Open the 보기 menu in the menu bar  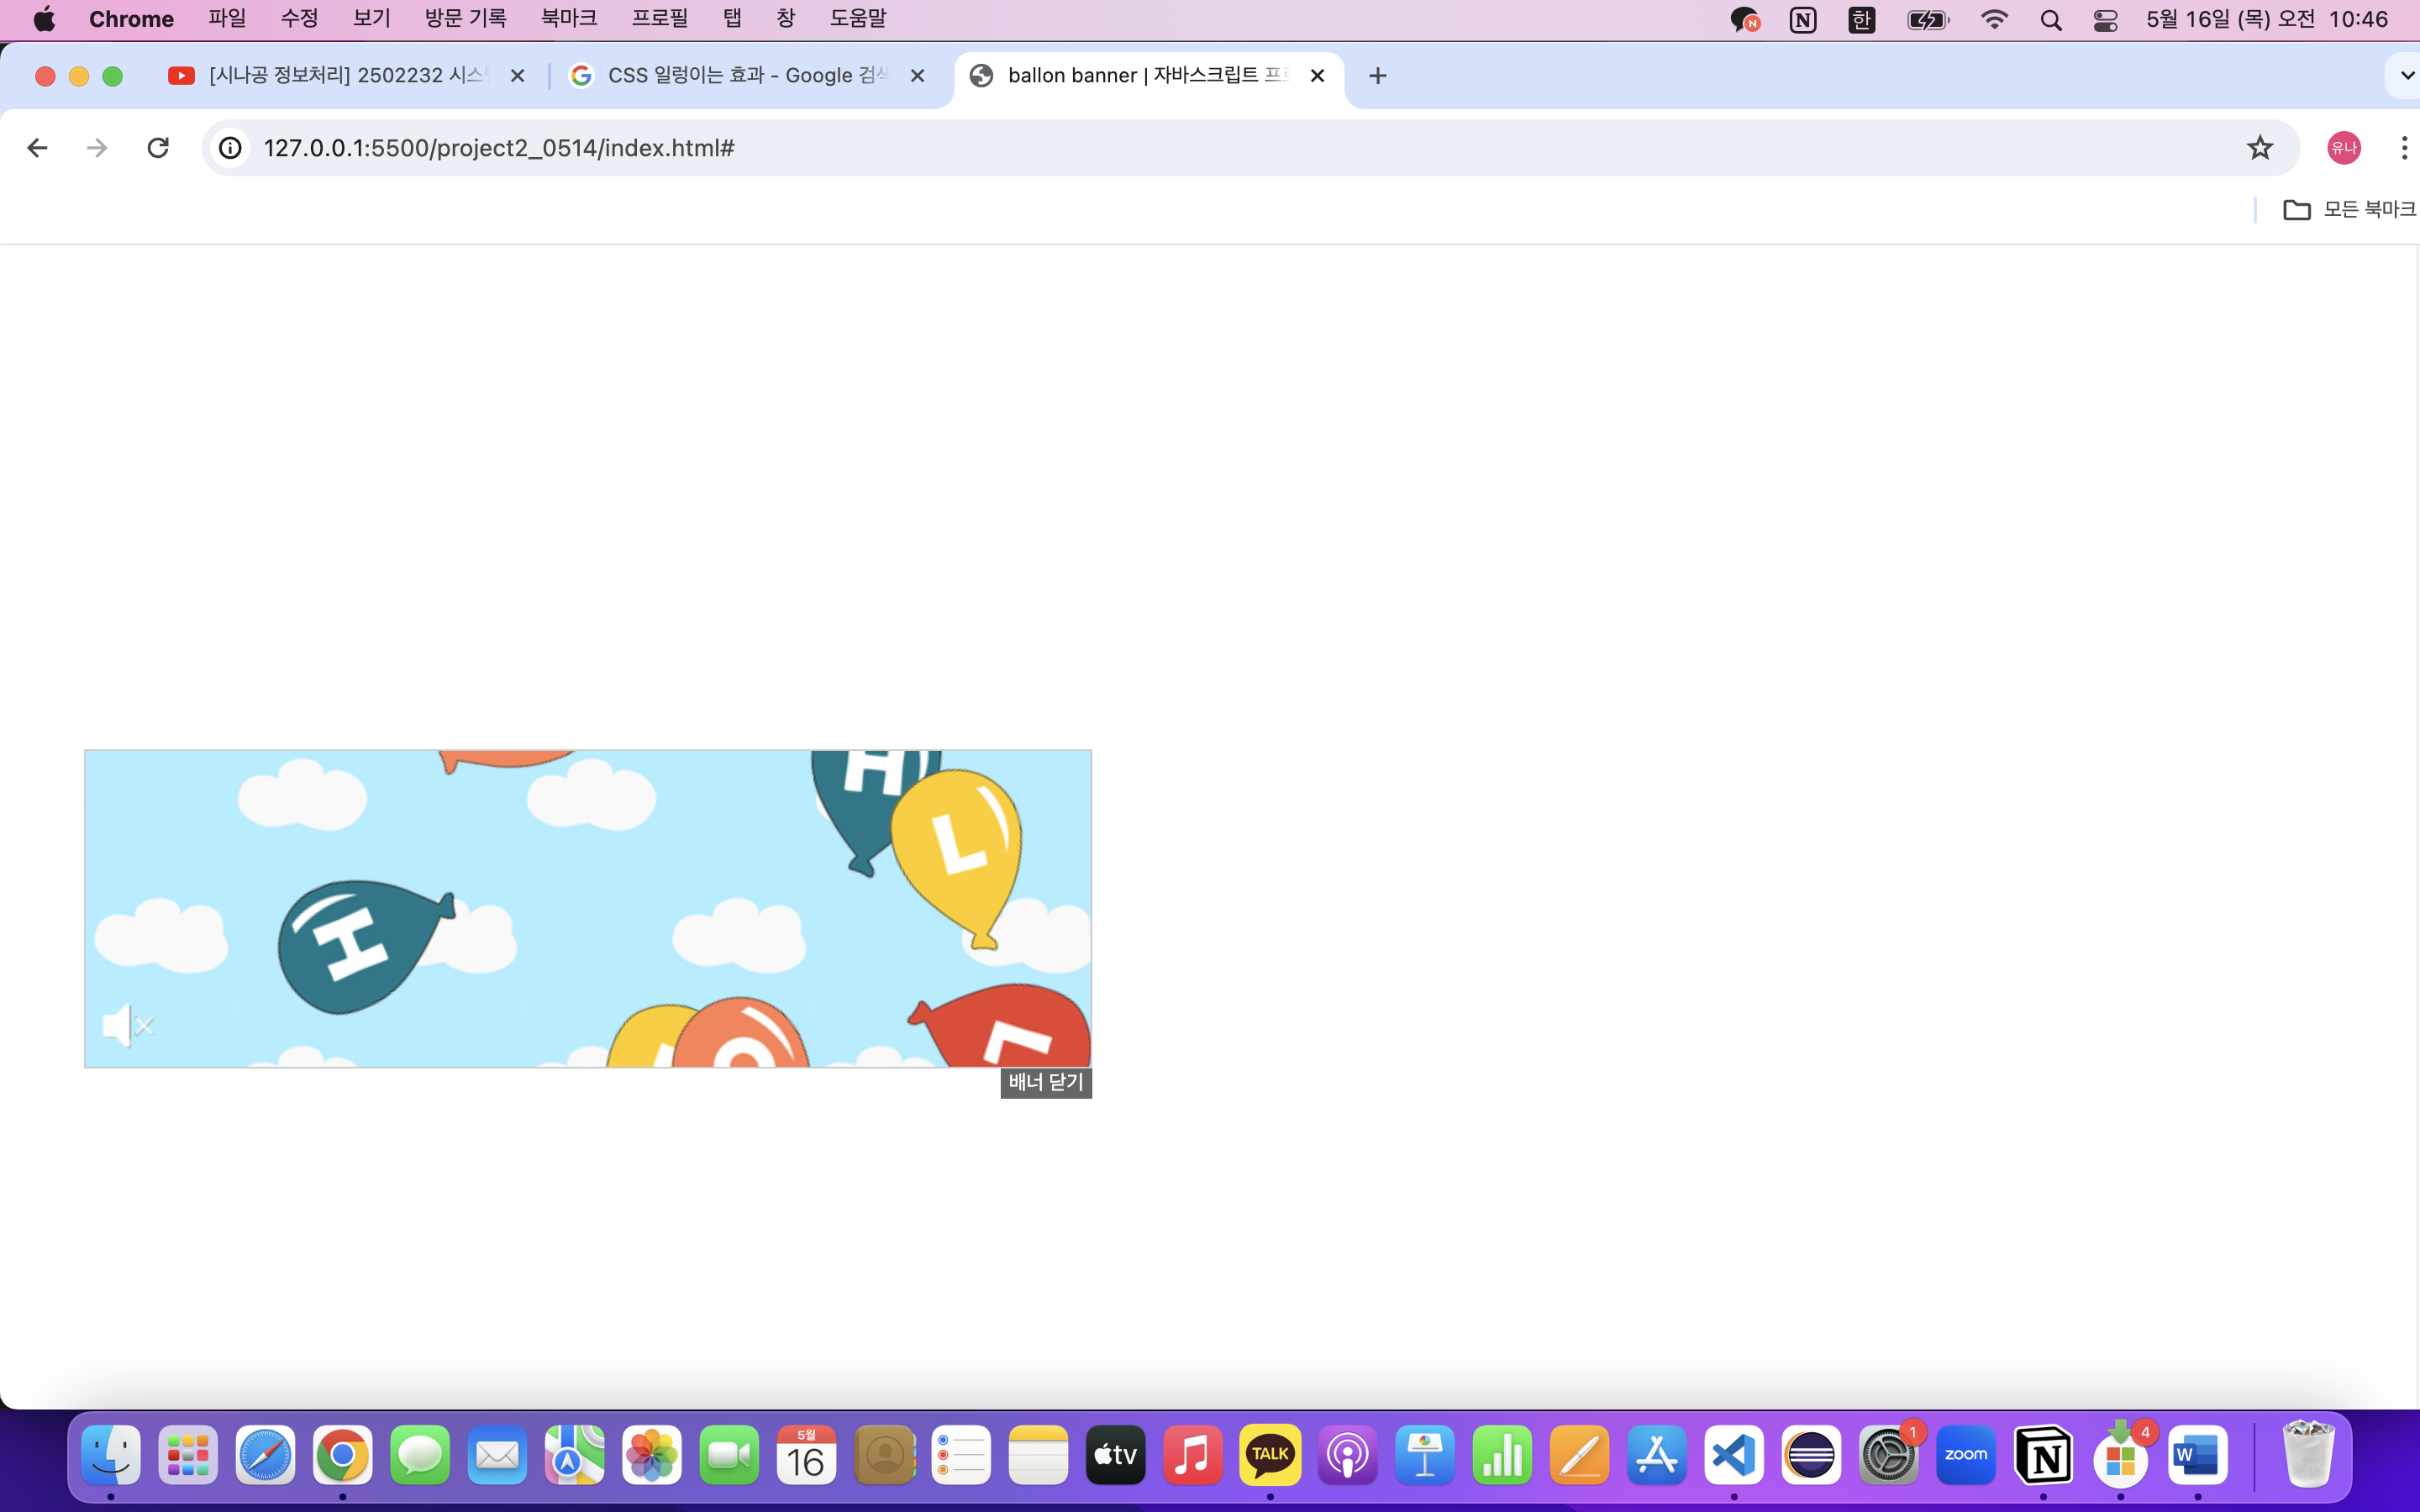(371, 18)
